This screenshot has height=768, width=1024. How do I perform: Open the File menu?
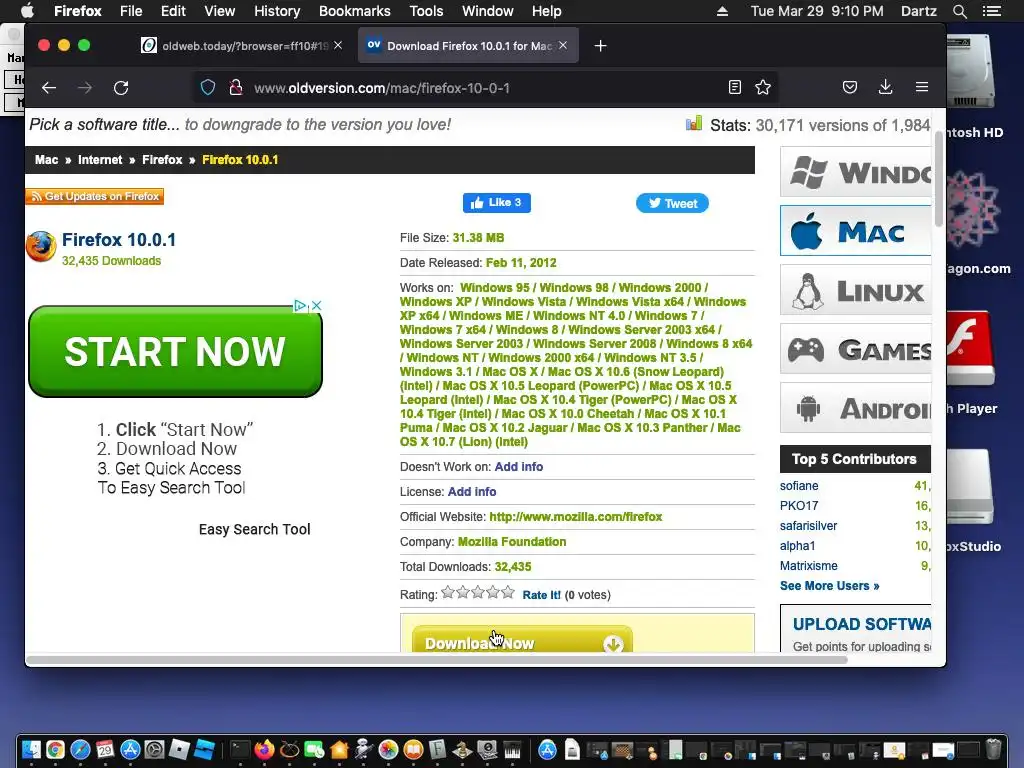pyautogui.click(x=131, y=11)
